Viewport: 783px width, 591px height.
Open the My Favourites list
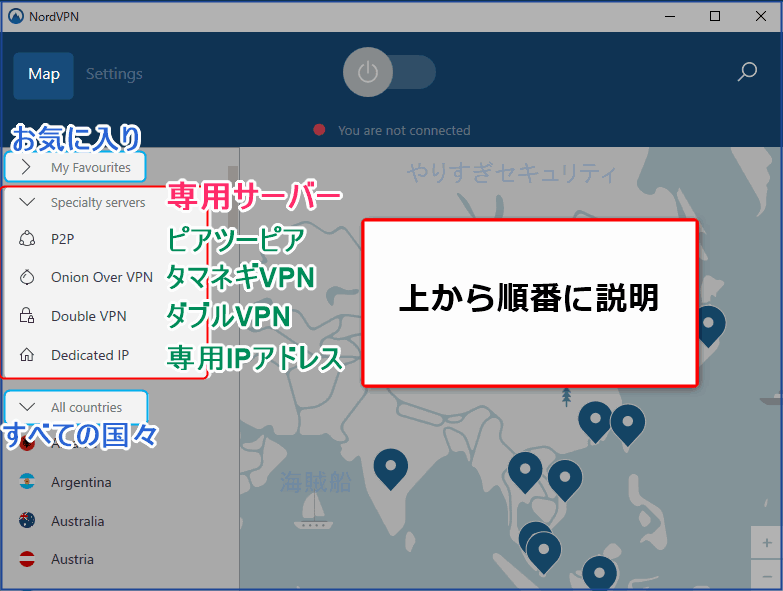pyautogui.click(x=90, y=168)
